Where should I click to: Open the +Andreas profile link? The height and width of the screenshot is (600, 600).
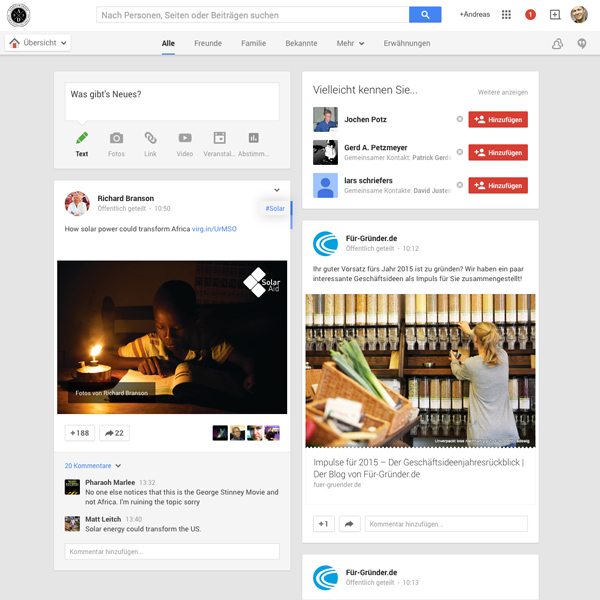(x=474, y=15)
